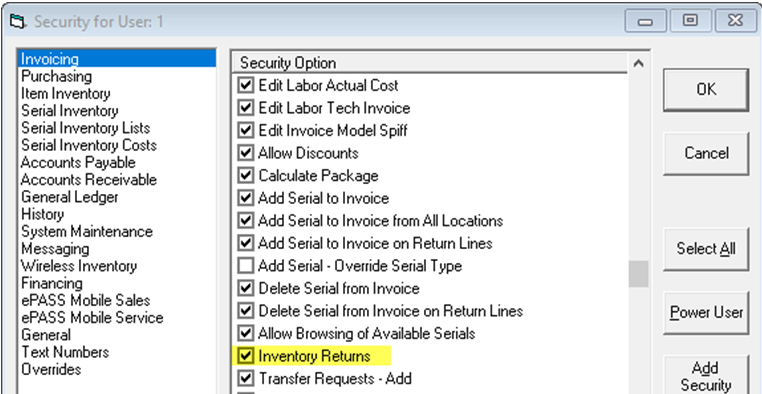
Task: Open the Serial Inventory Costs category
Action: click(x=117, y=145)
